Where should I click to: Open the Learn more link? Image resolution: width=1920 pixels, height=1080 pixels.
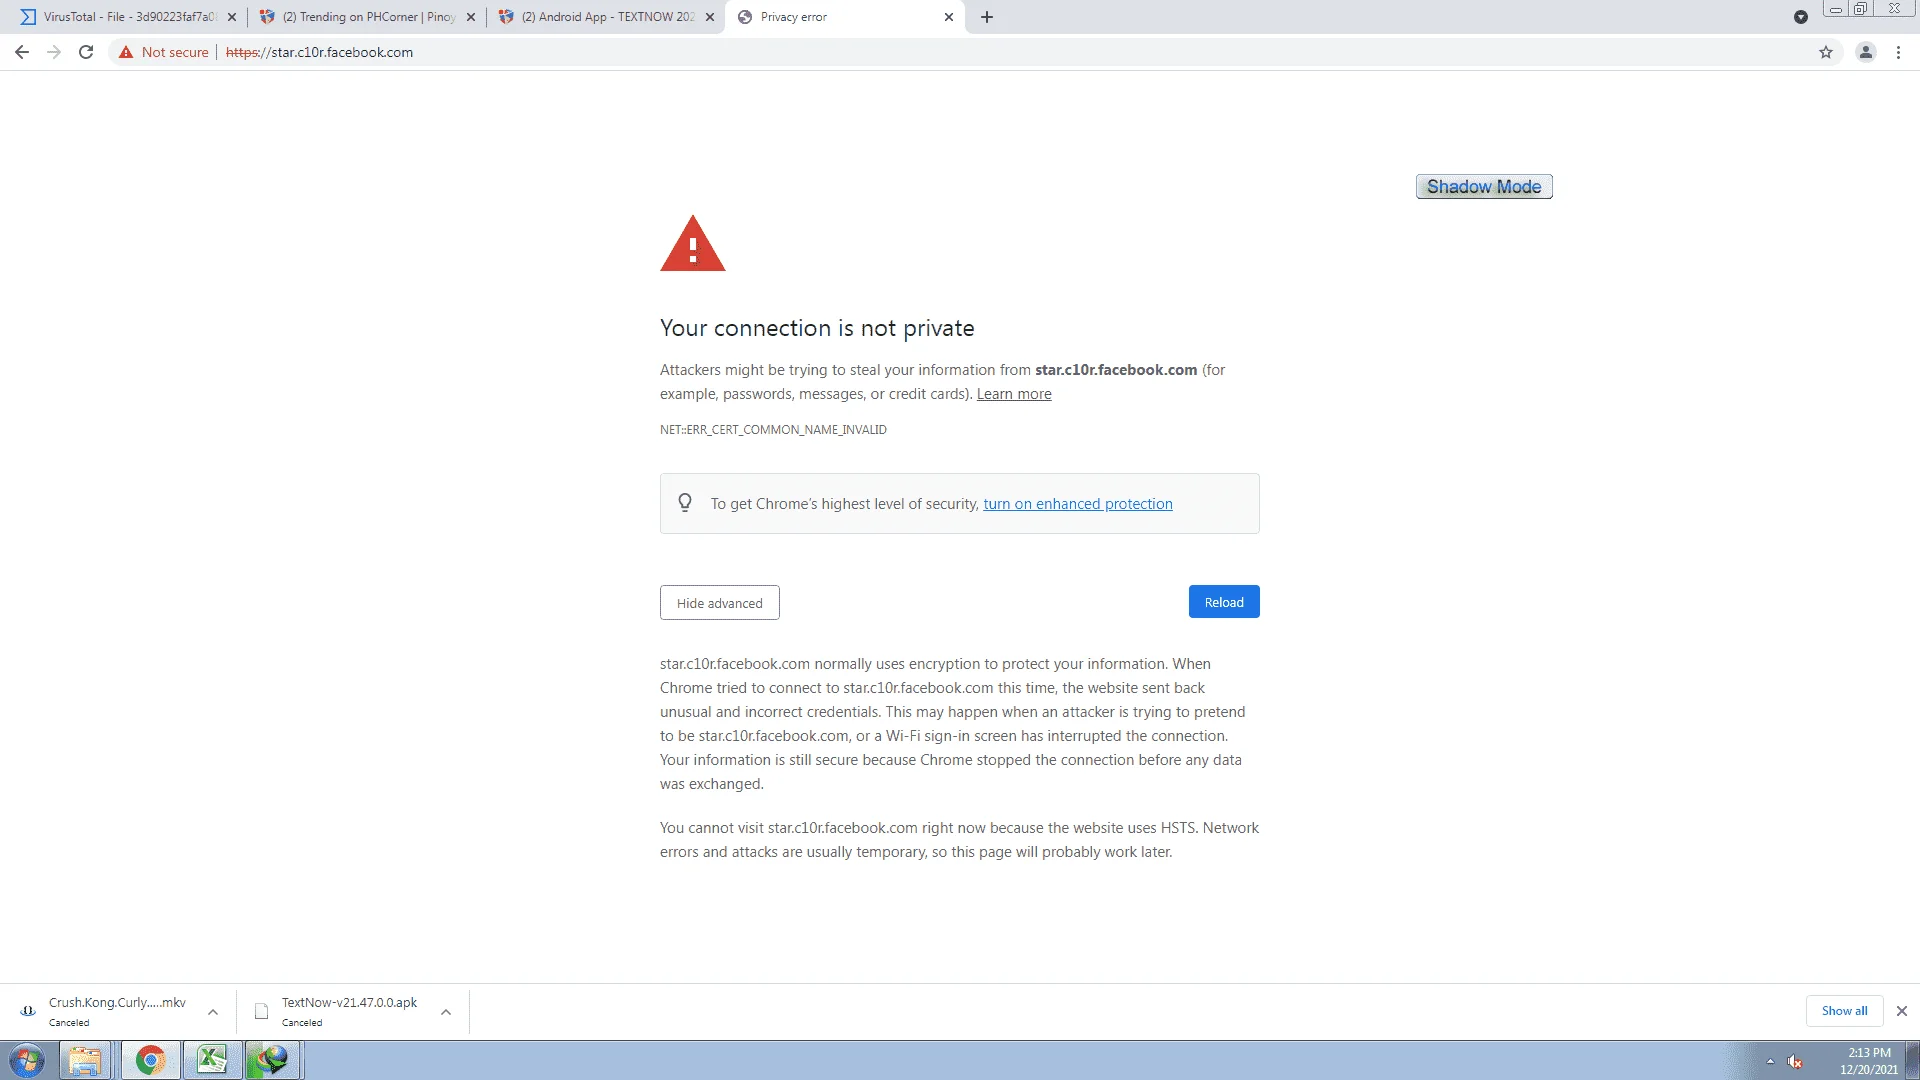click(1014, 394)
